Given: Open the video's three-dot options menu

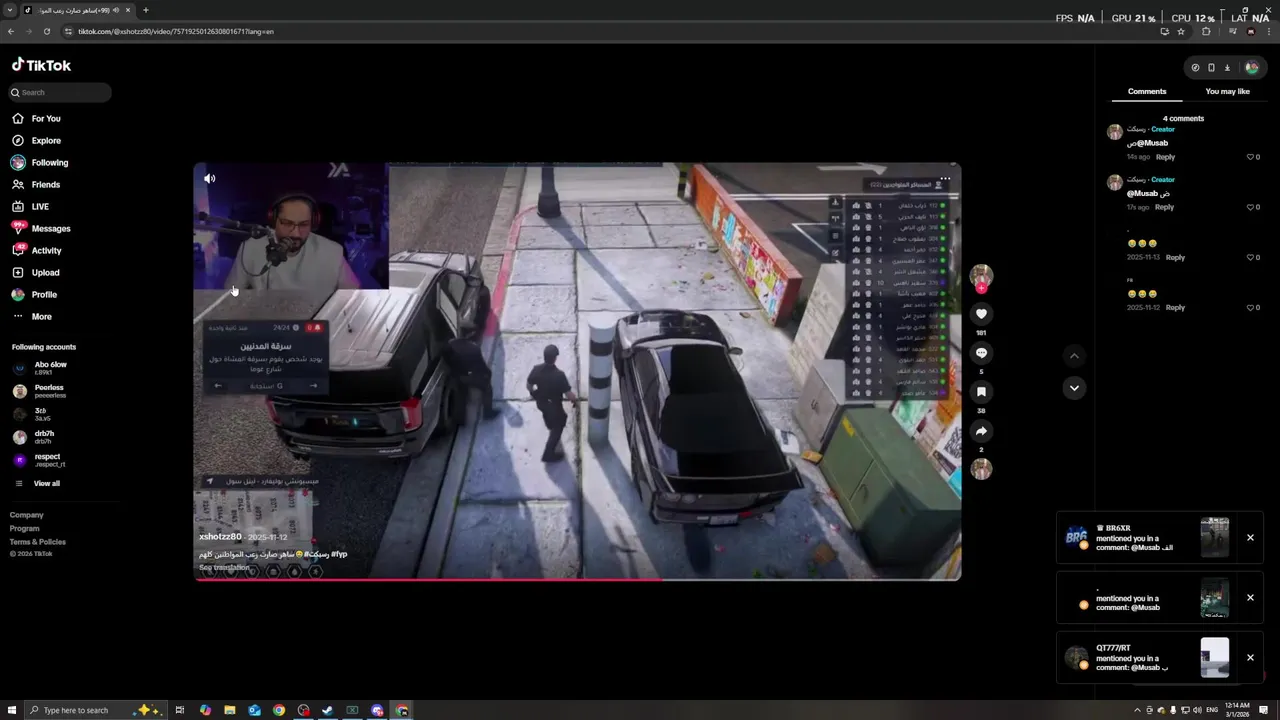Looking at the screenshot, I should [945, 178].
